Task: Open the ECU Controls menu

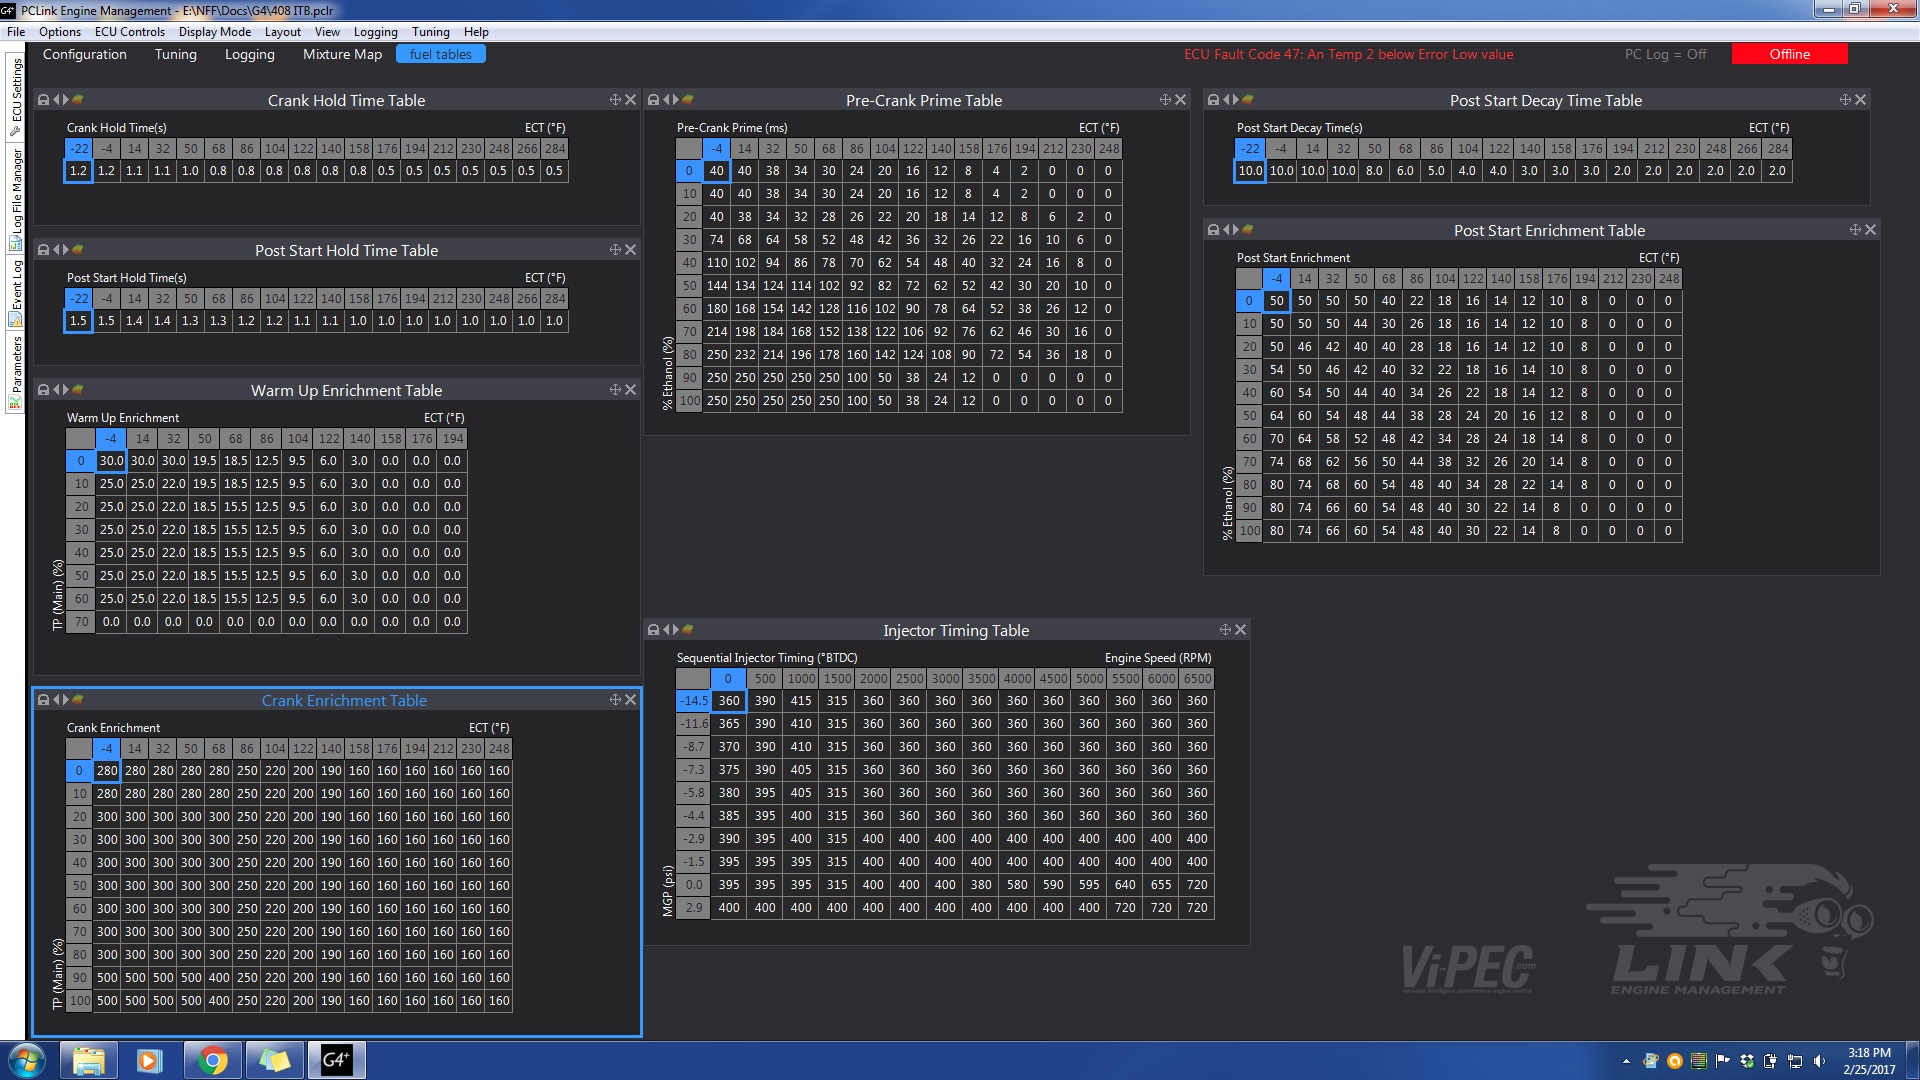Action: (x=129, y=32)
